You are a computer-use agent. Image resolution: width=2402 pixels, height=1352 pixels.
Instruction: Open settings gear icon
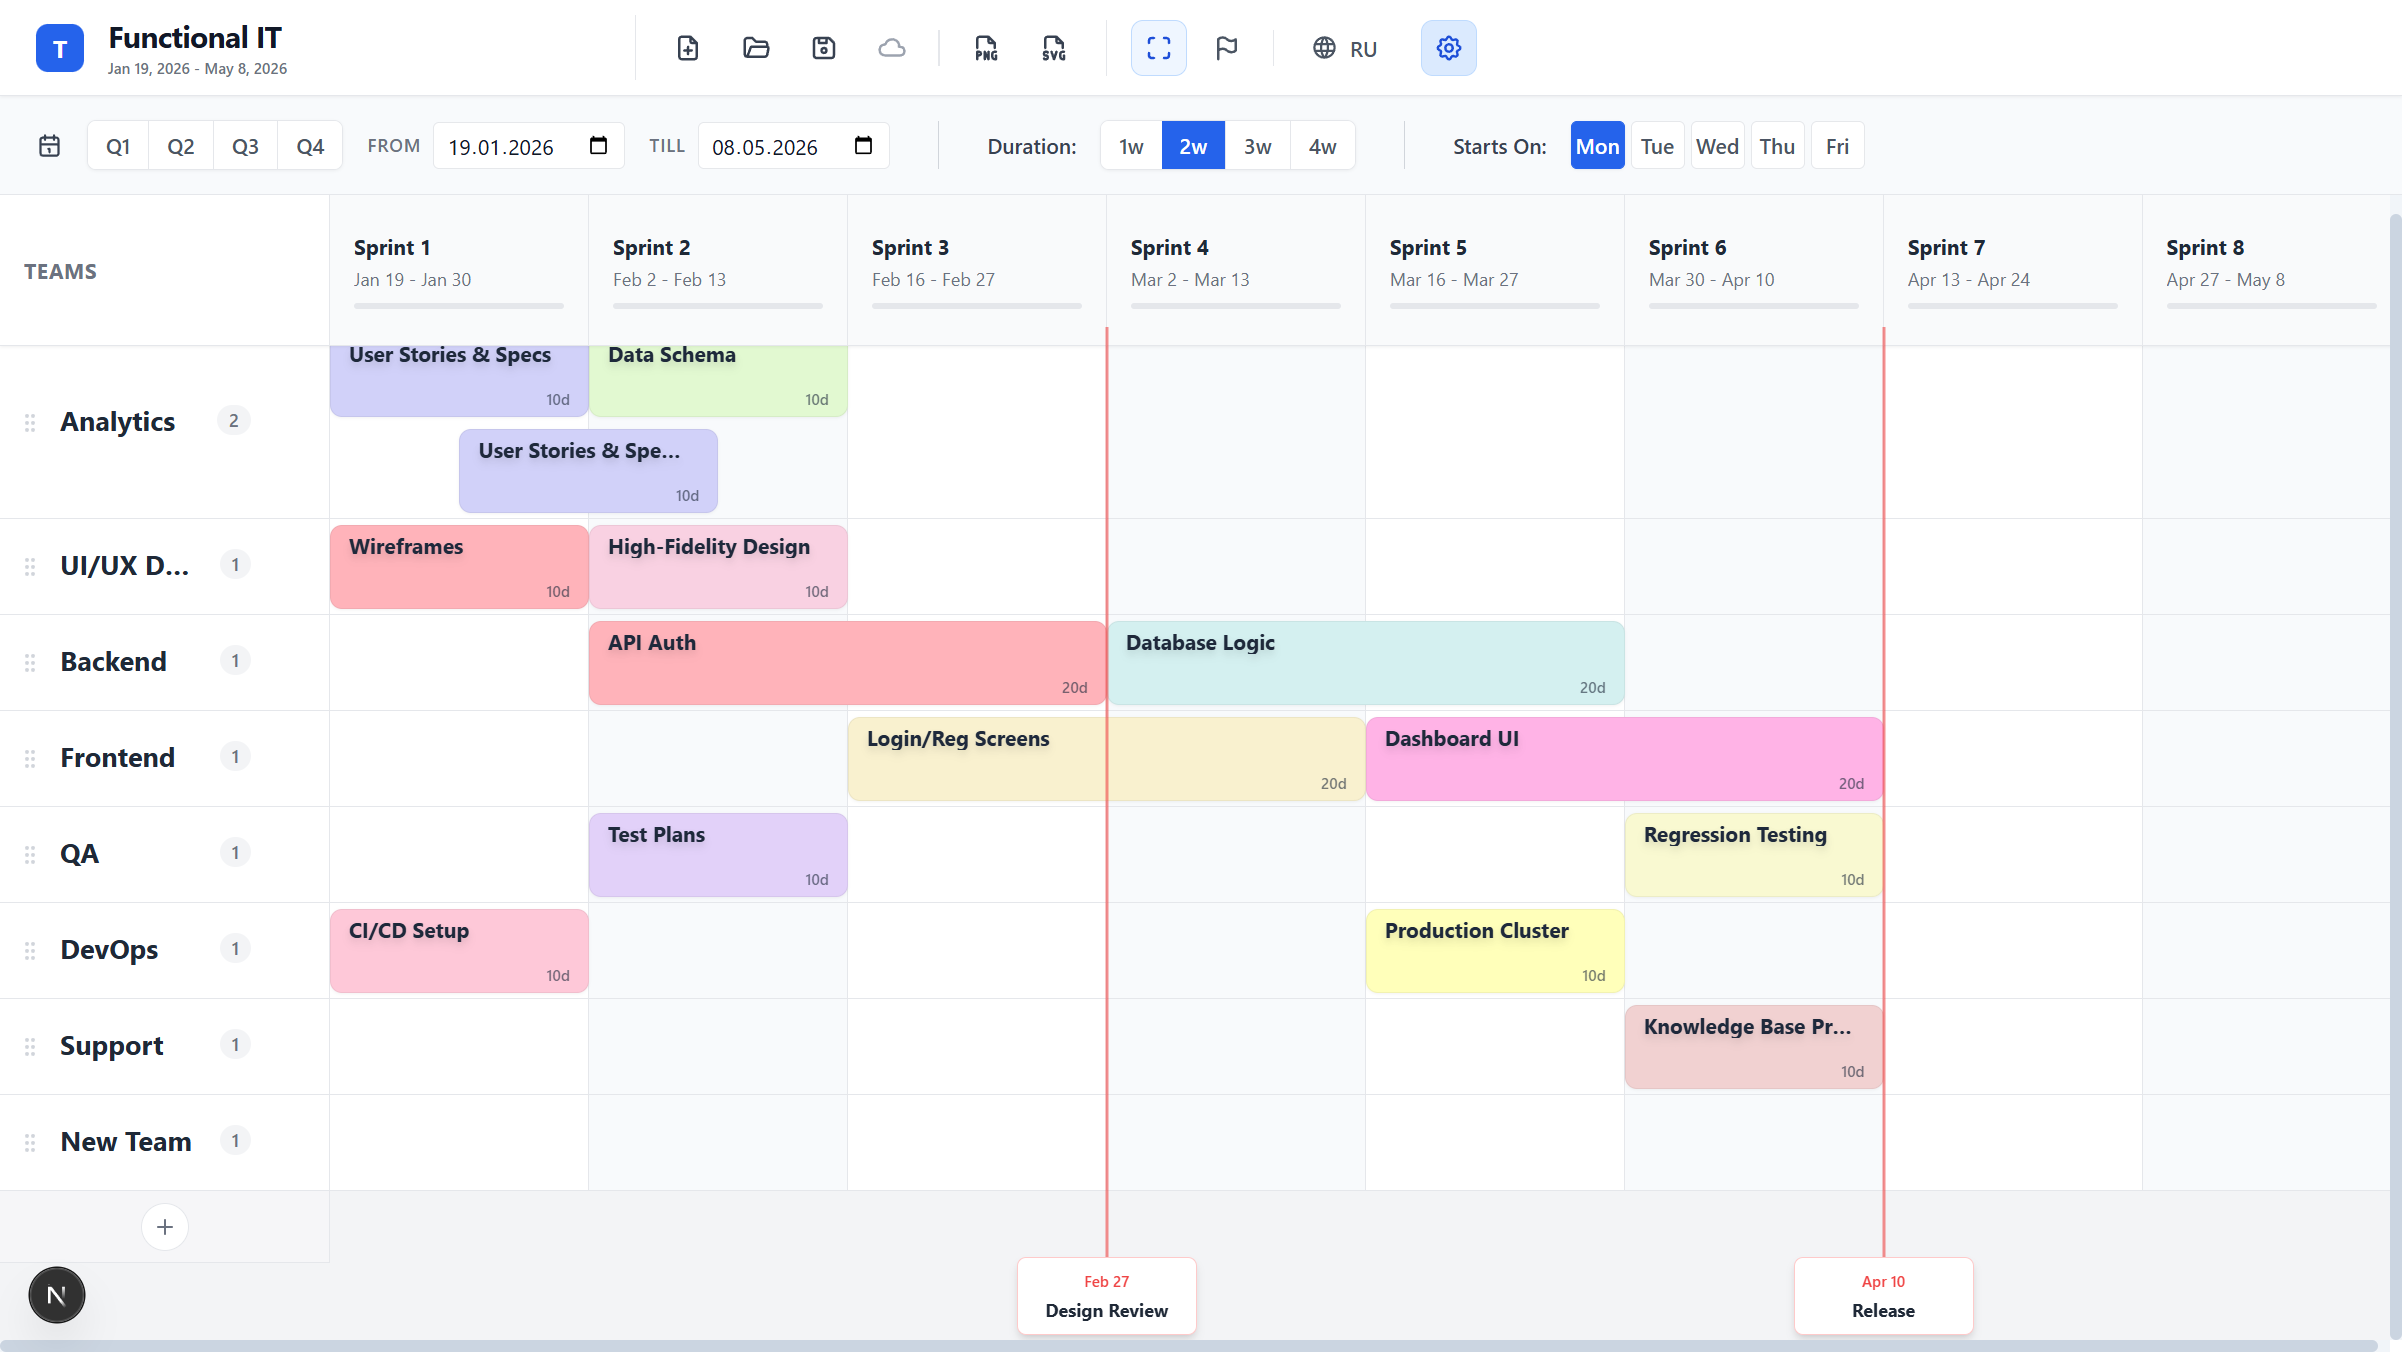1449,48
